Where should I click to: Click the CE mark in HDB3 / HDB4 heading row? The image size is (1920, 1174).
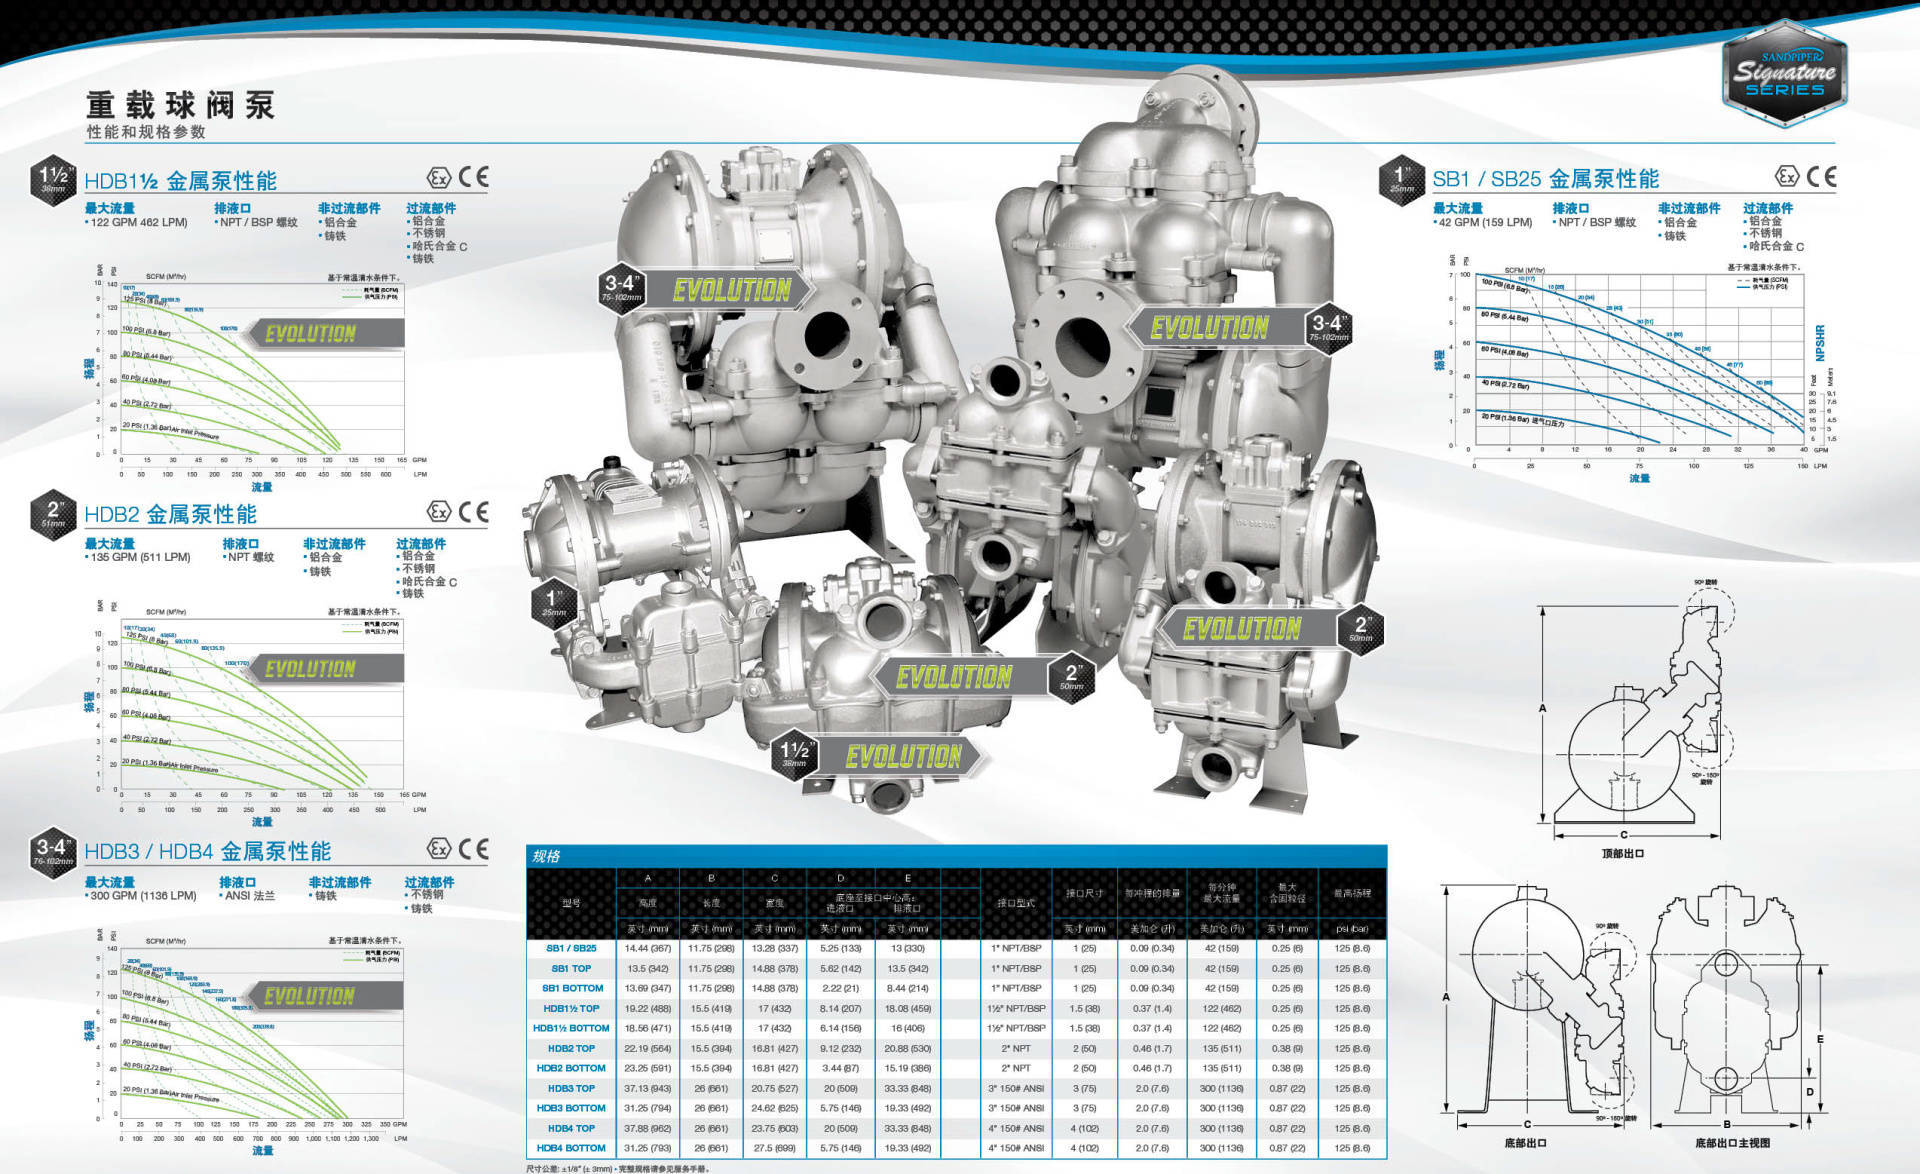(x=473, y=849)
